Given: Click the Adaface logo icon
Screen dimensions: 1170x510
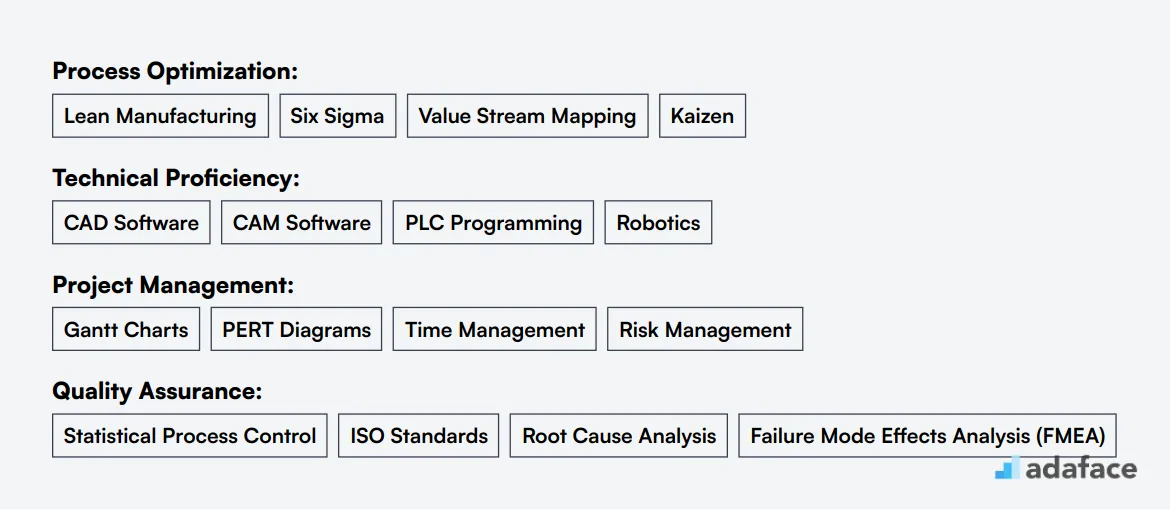Looking at the screenshot, I should point(1007,467).
